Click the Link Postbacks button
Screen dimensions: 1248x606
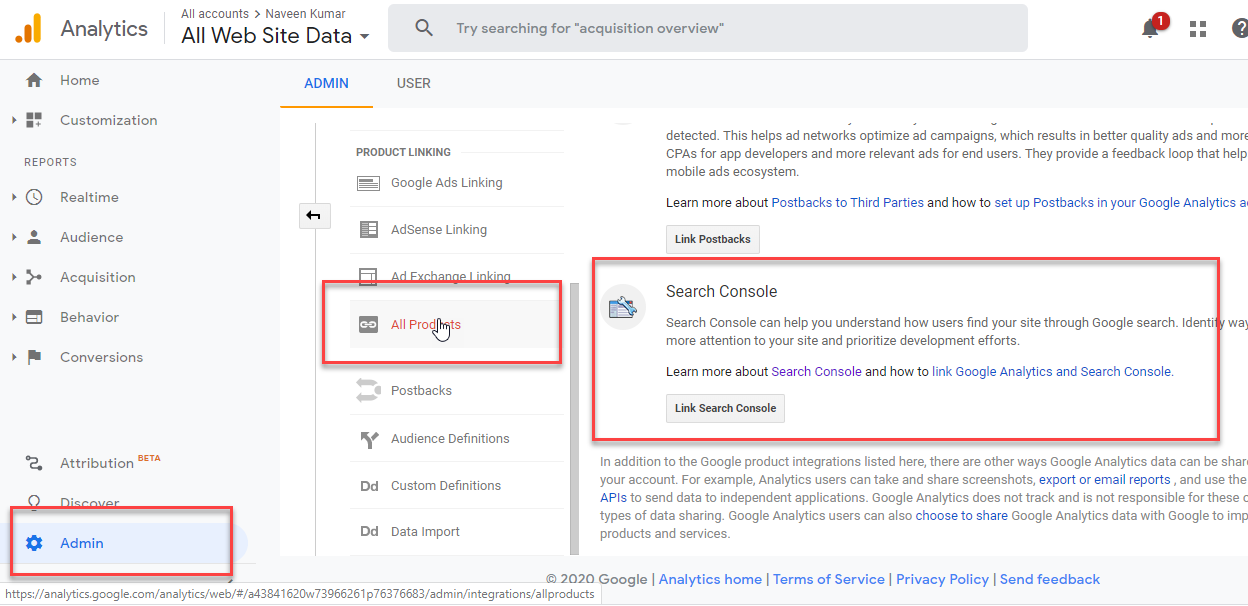(713, 240)
